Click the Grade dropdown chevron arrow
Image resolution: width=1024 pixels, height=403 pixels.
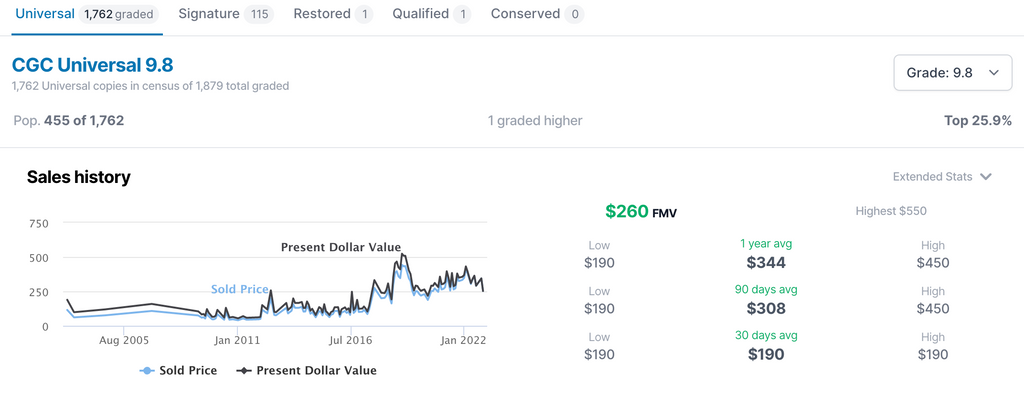pos(993,73)
